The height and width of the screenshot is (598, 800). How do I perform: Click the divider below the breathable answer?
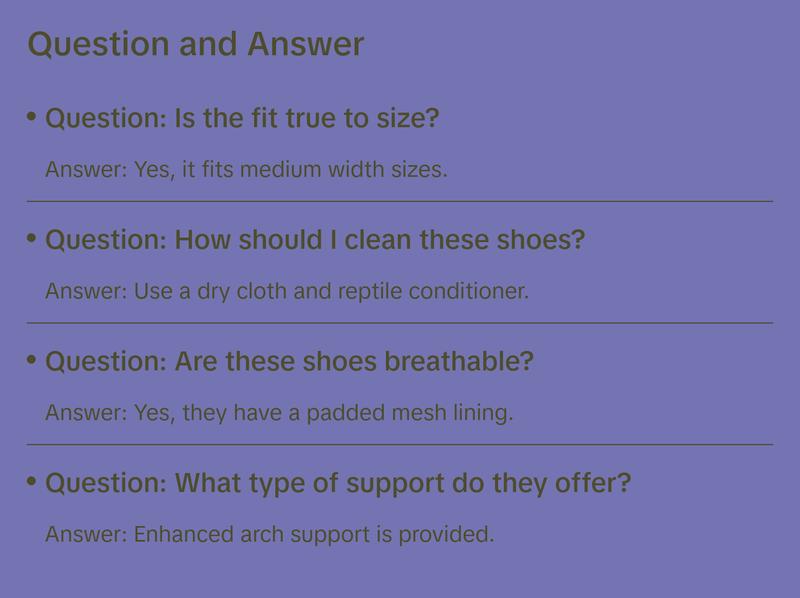click(x=400, y=444)
